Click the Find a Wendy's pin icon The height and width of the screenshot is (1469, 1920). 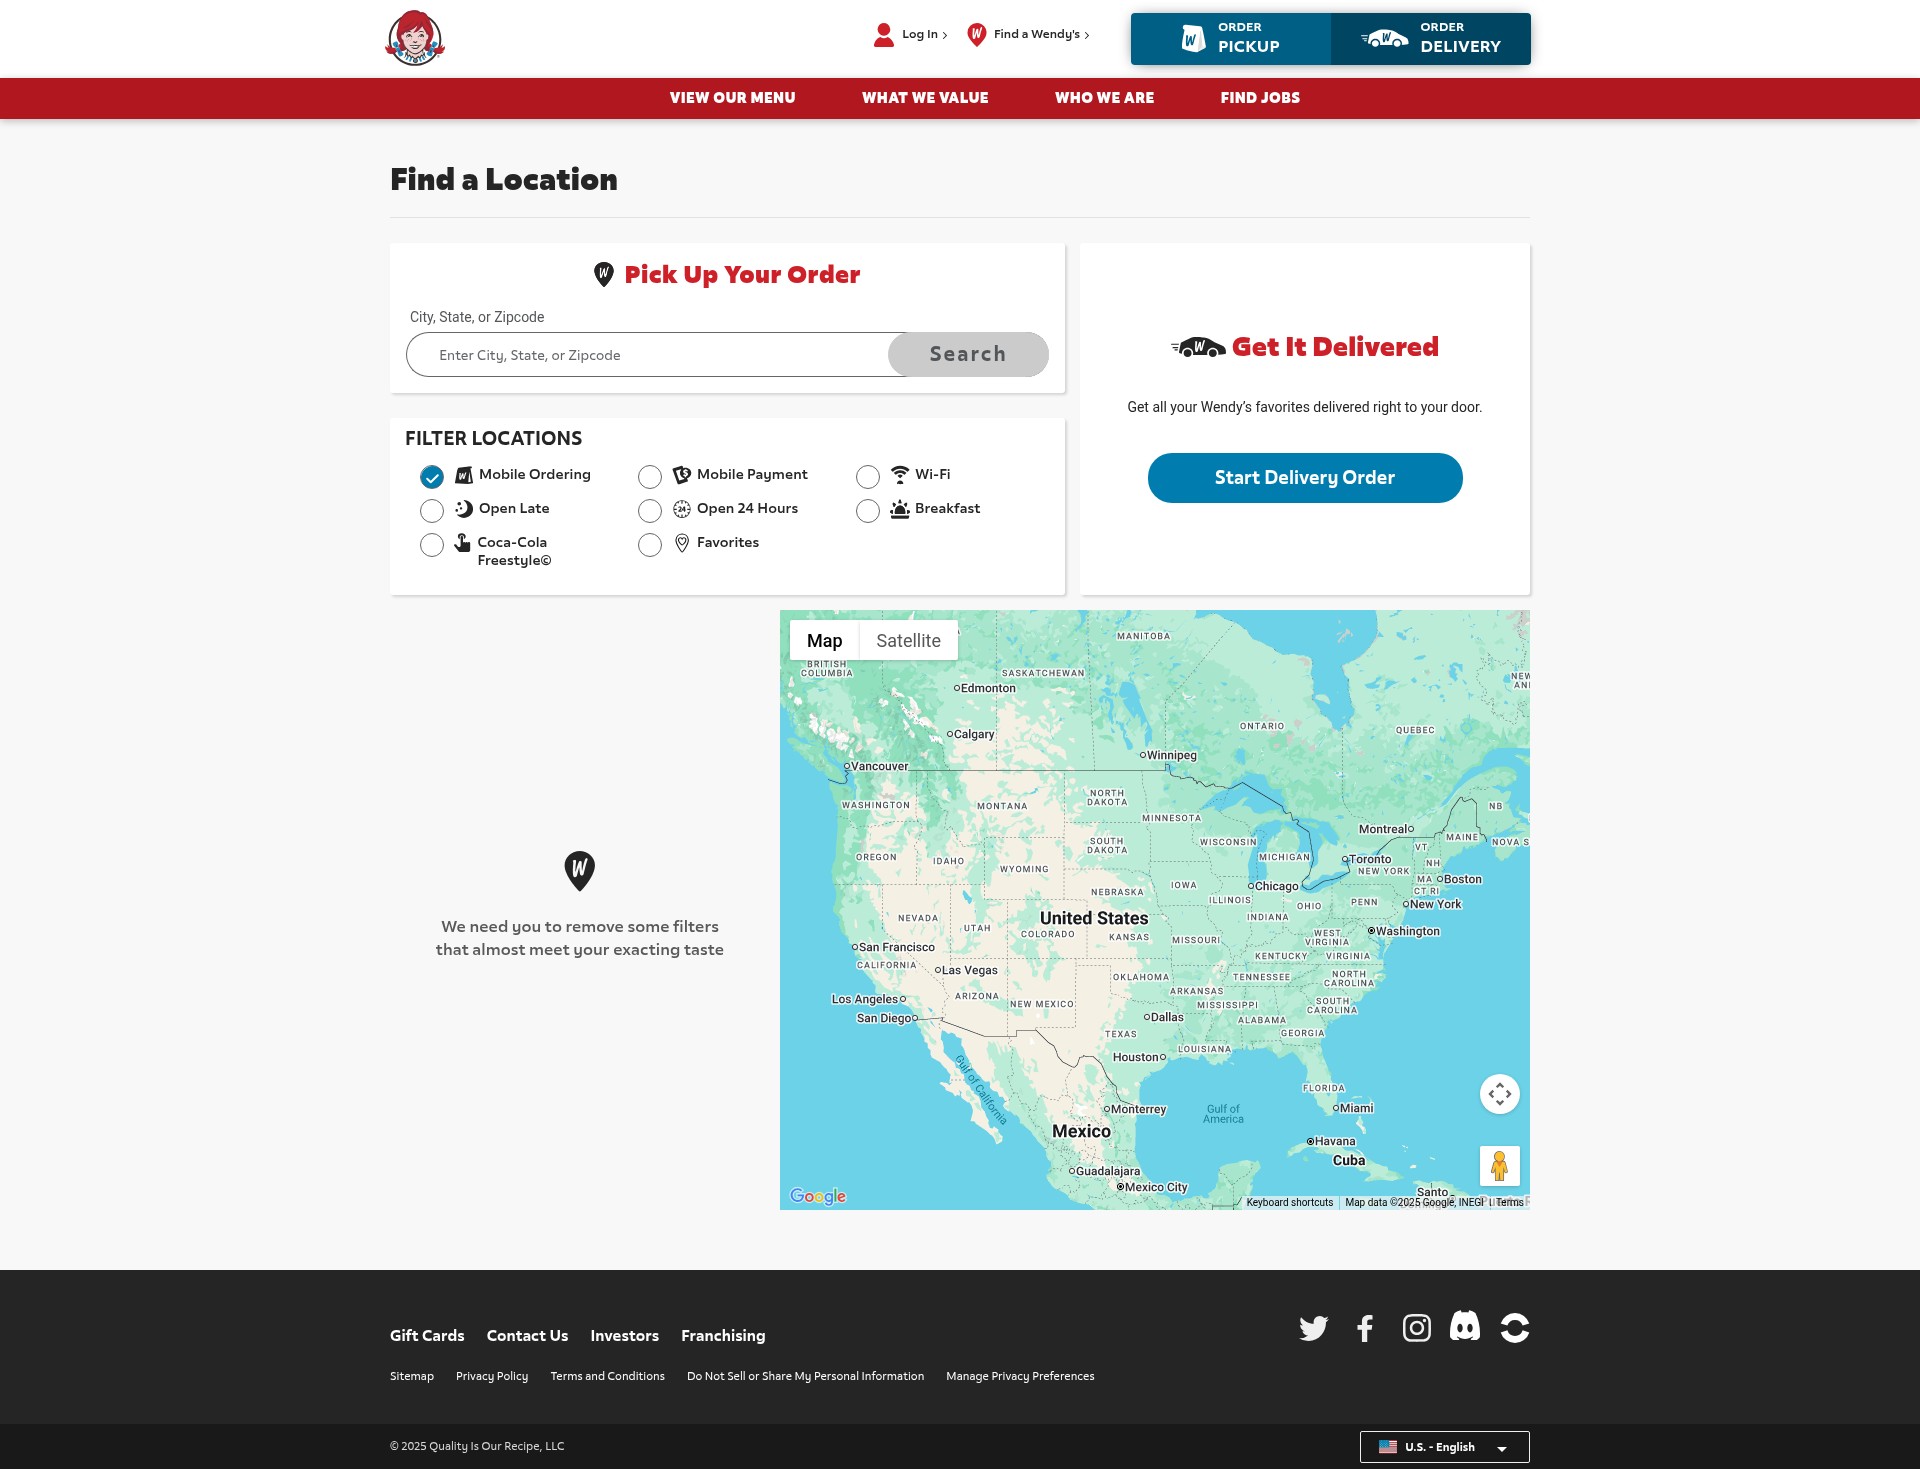977,35
